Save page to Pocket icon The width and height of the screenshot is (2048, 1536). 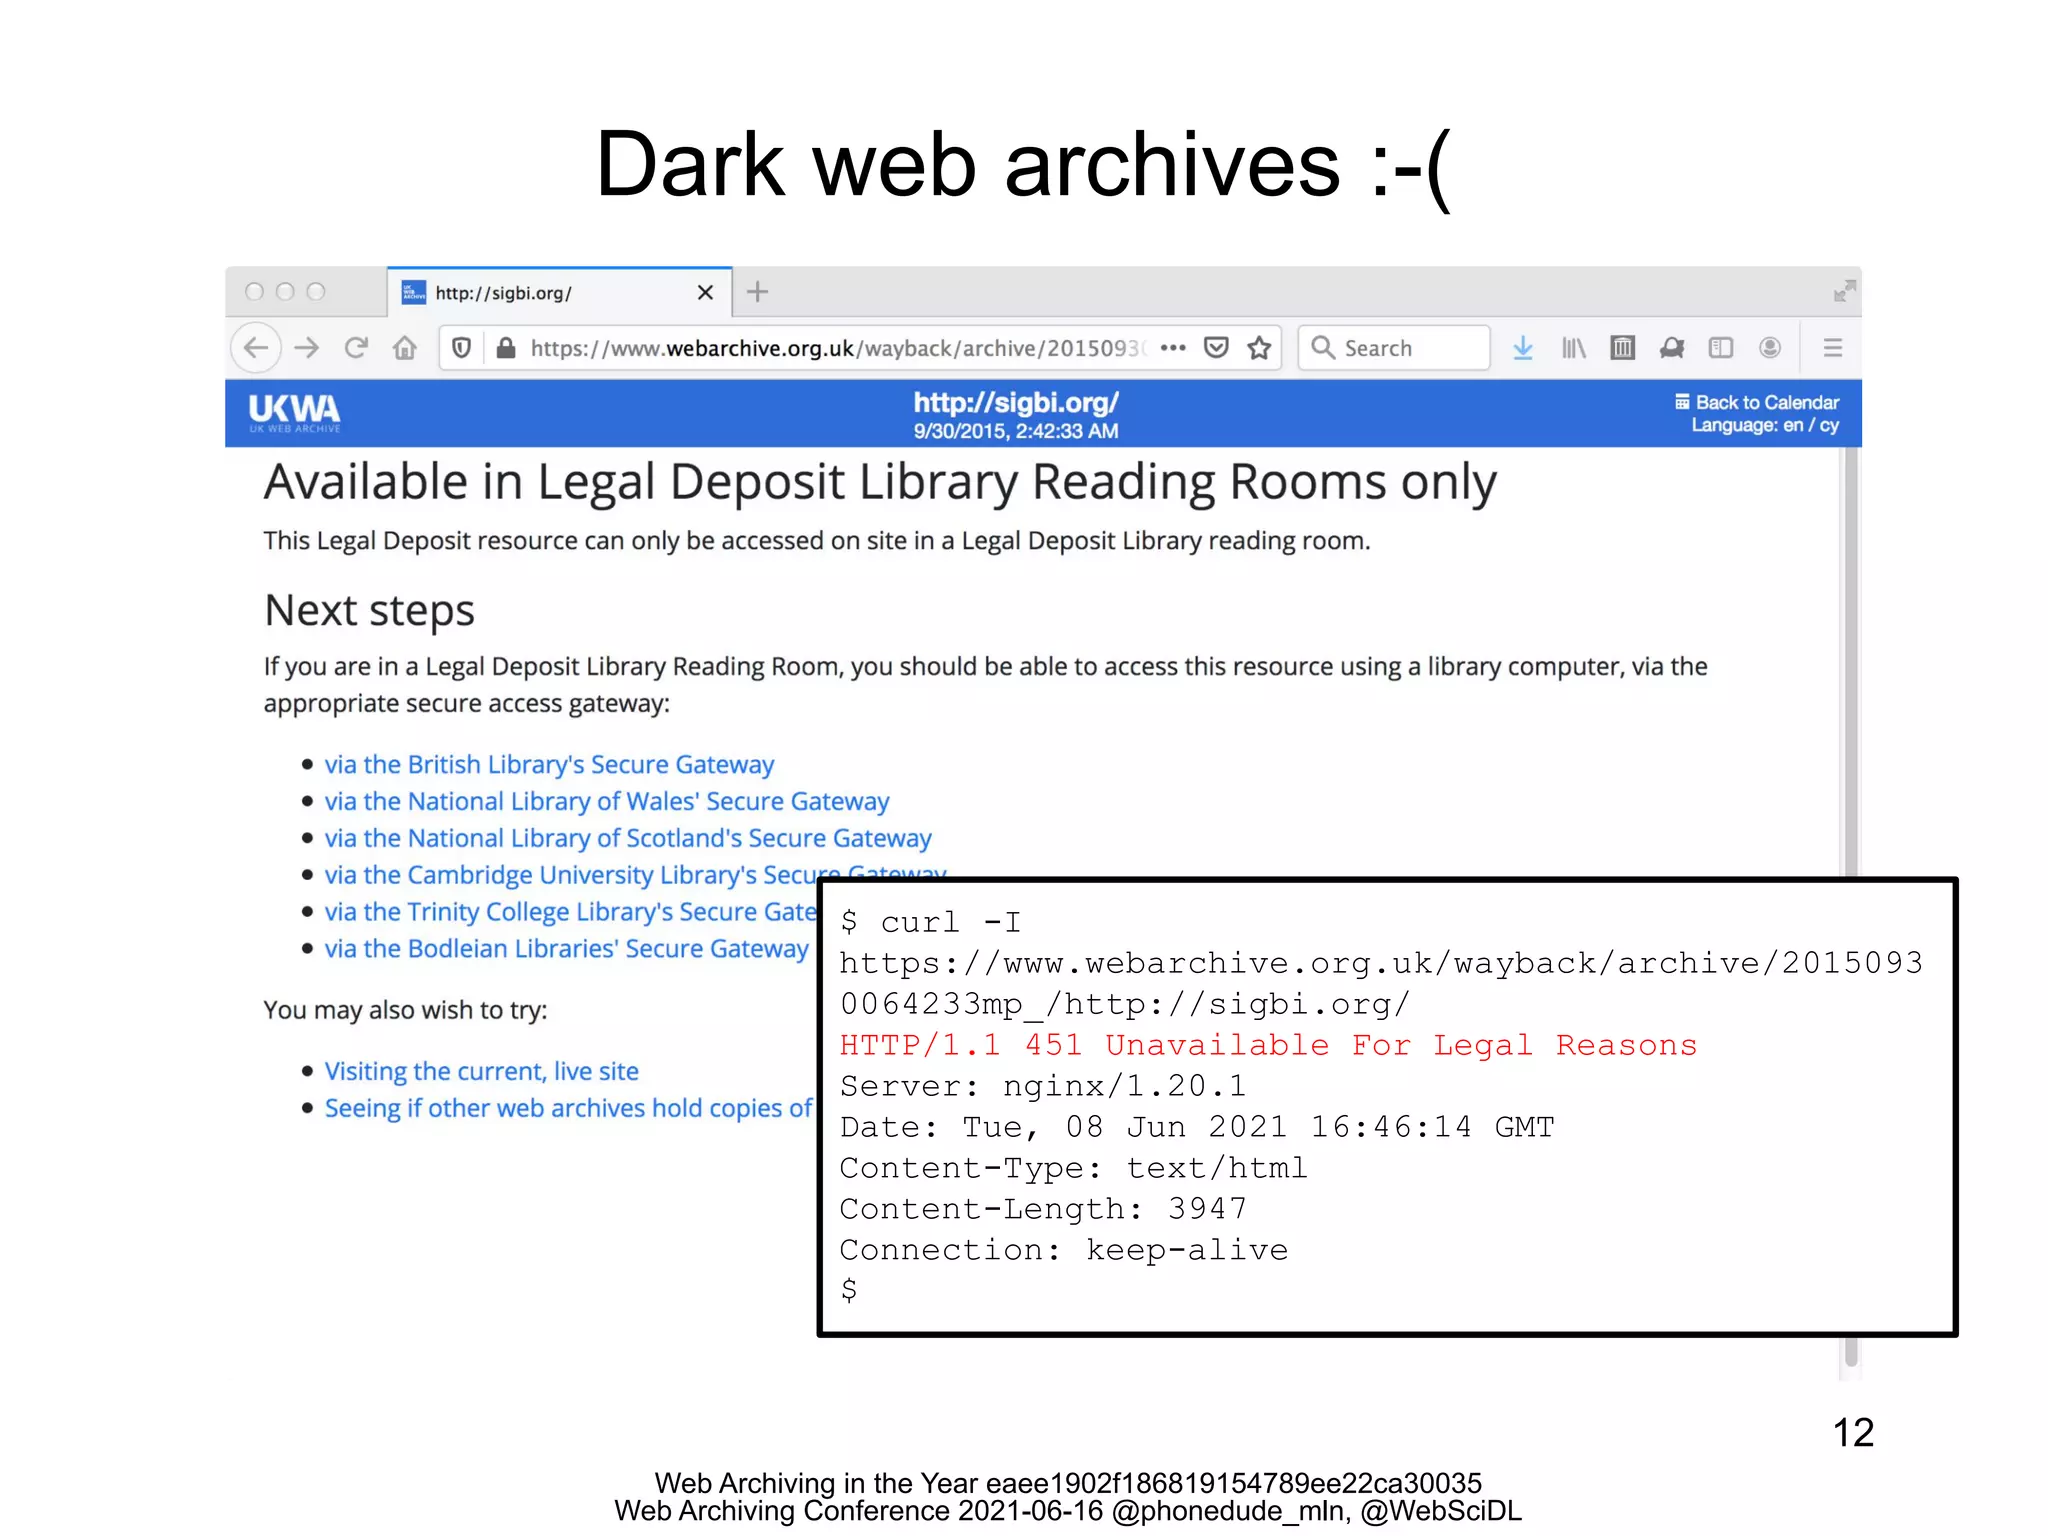pyautogui.click(x=1216, y=348)
